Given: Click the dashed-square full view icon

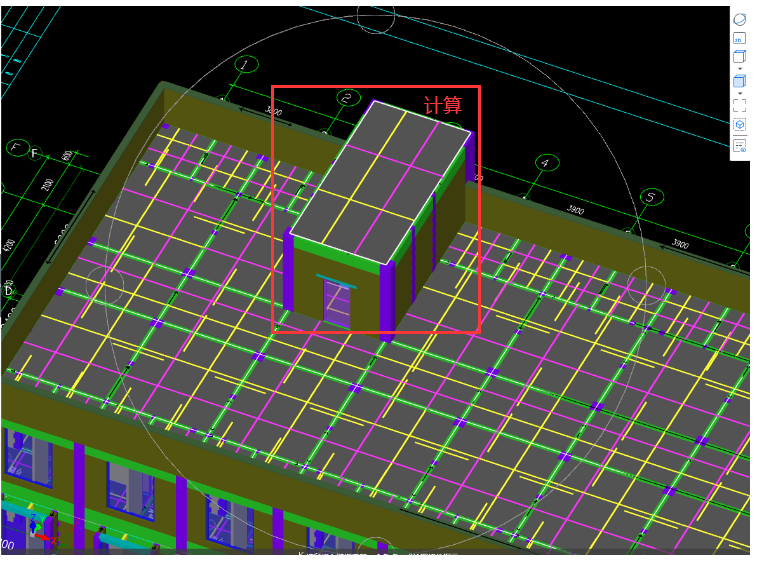Looking at the screenshot, I should (739, 106).
